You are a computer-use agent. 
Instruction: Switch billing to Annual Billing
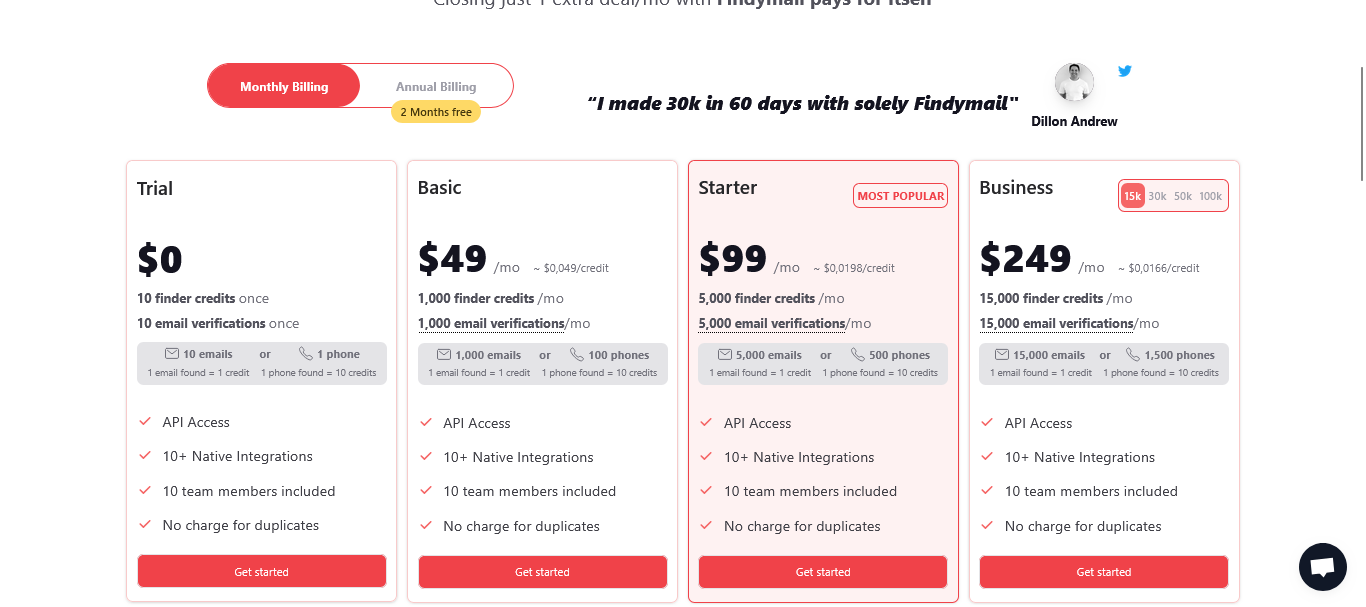click(x=436, y=86)
